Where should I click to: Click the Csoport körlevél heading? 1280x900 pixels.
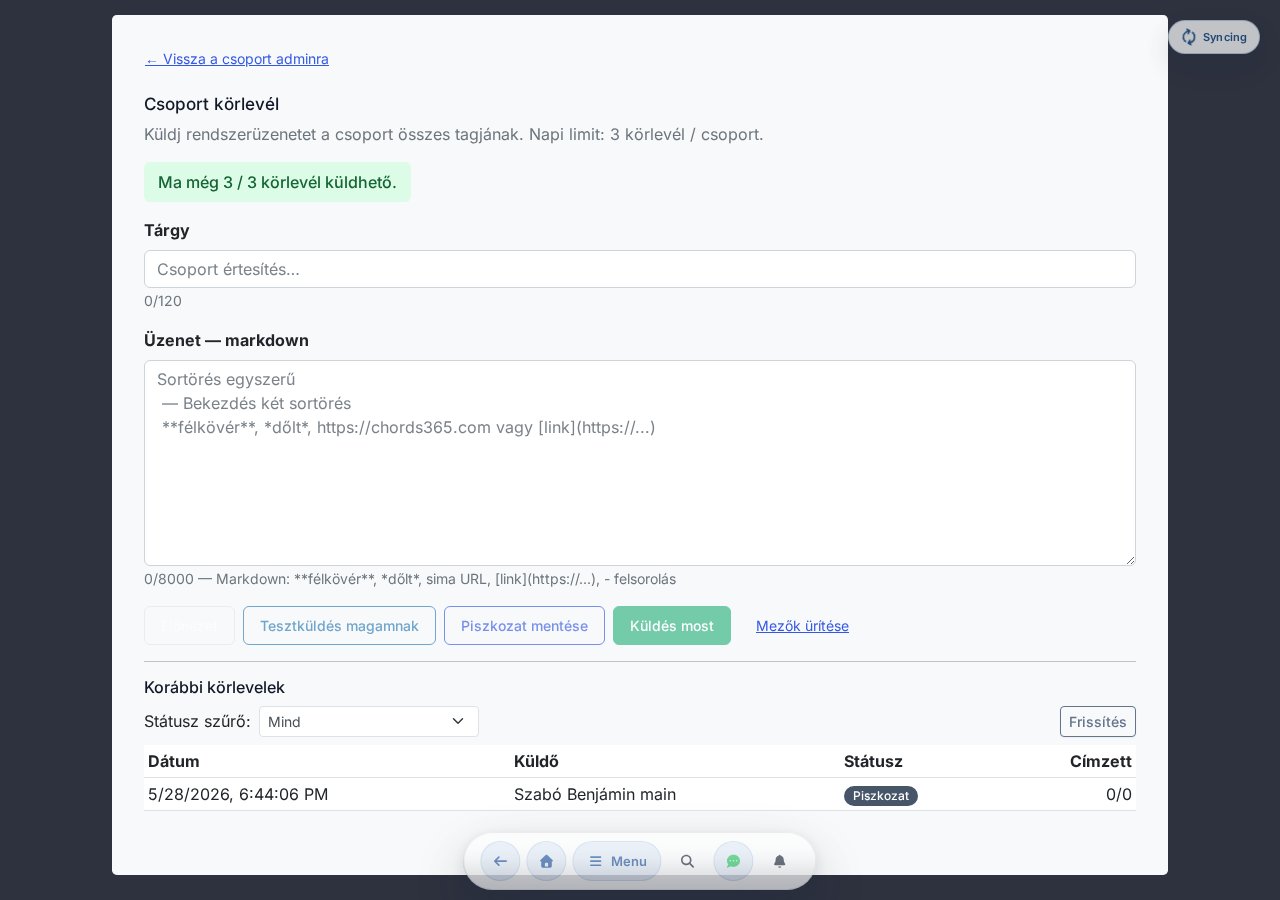pos(211,104)
